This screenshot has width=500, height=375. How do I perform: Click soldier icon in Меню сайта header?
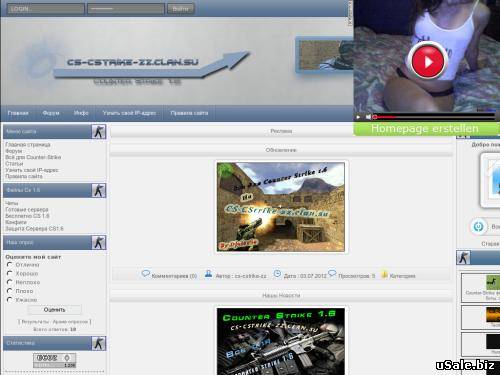point(99,132)
